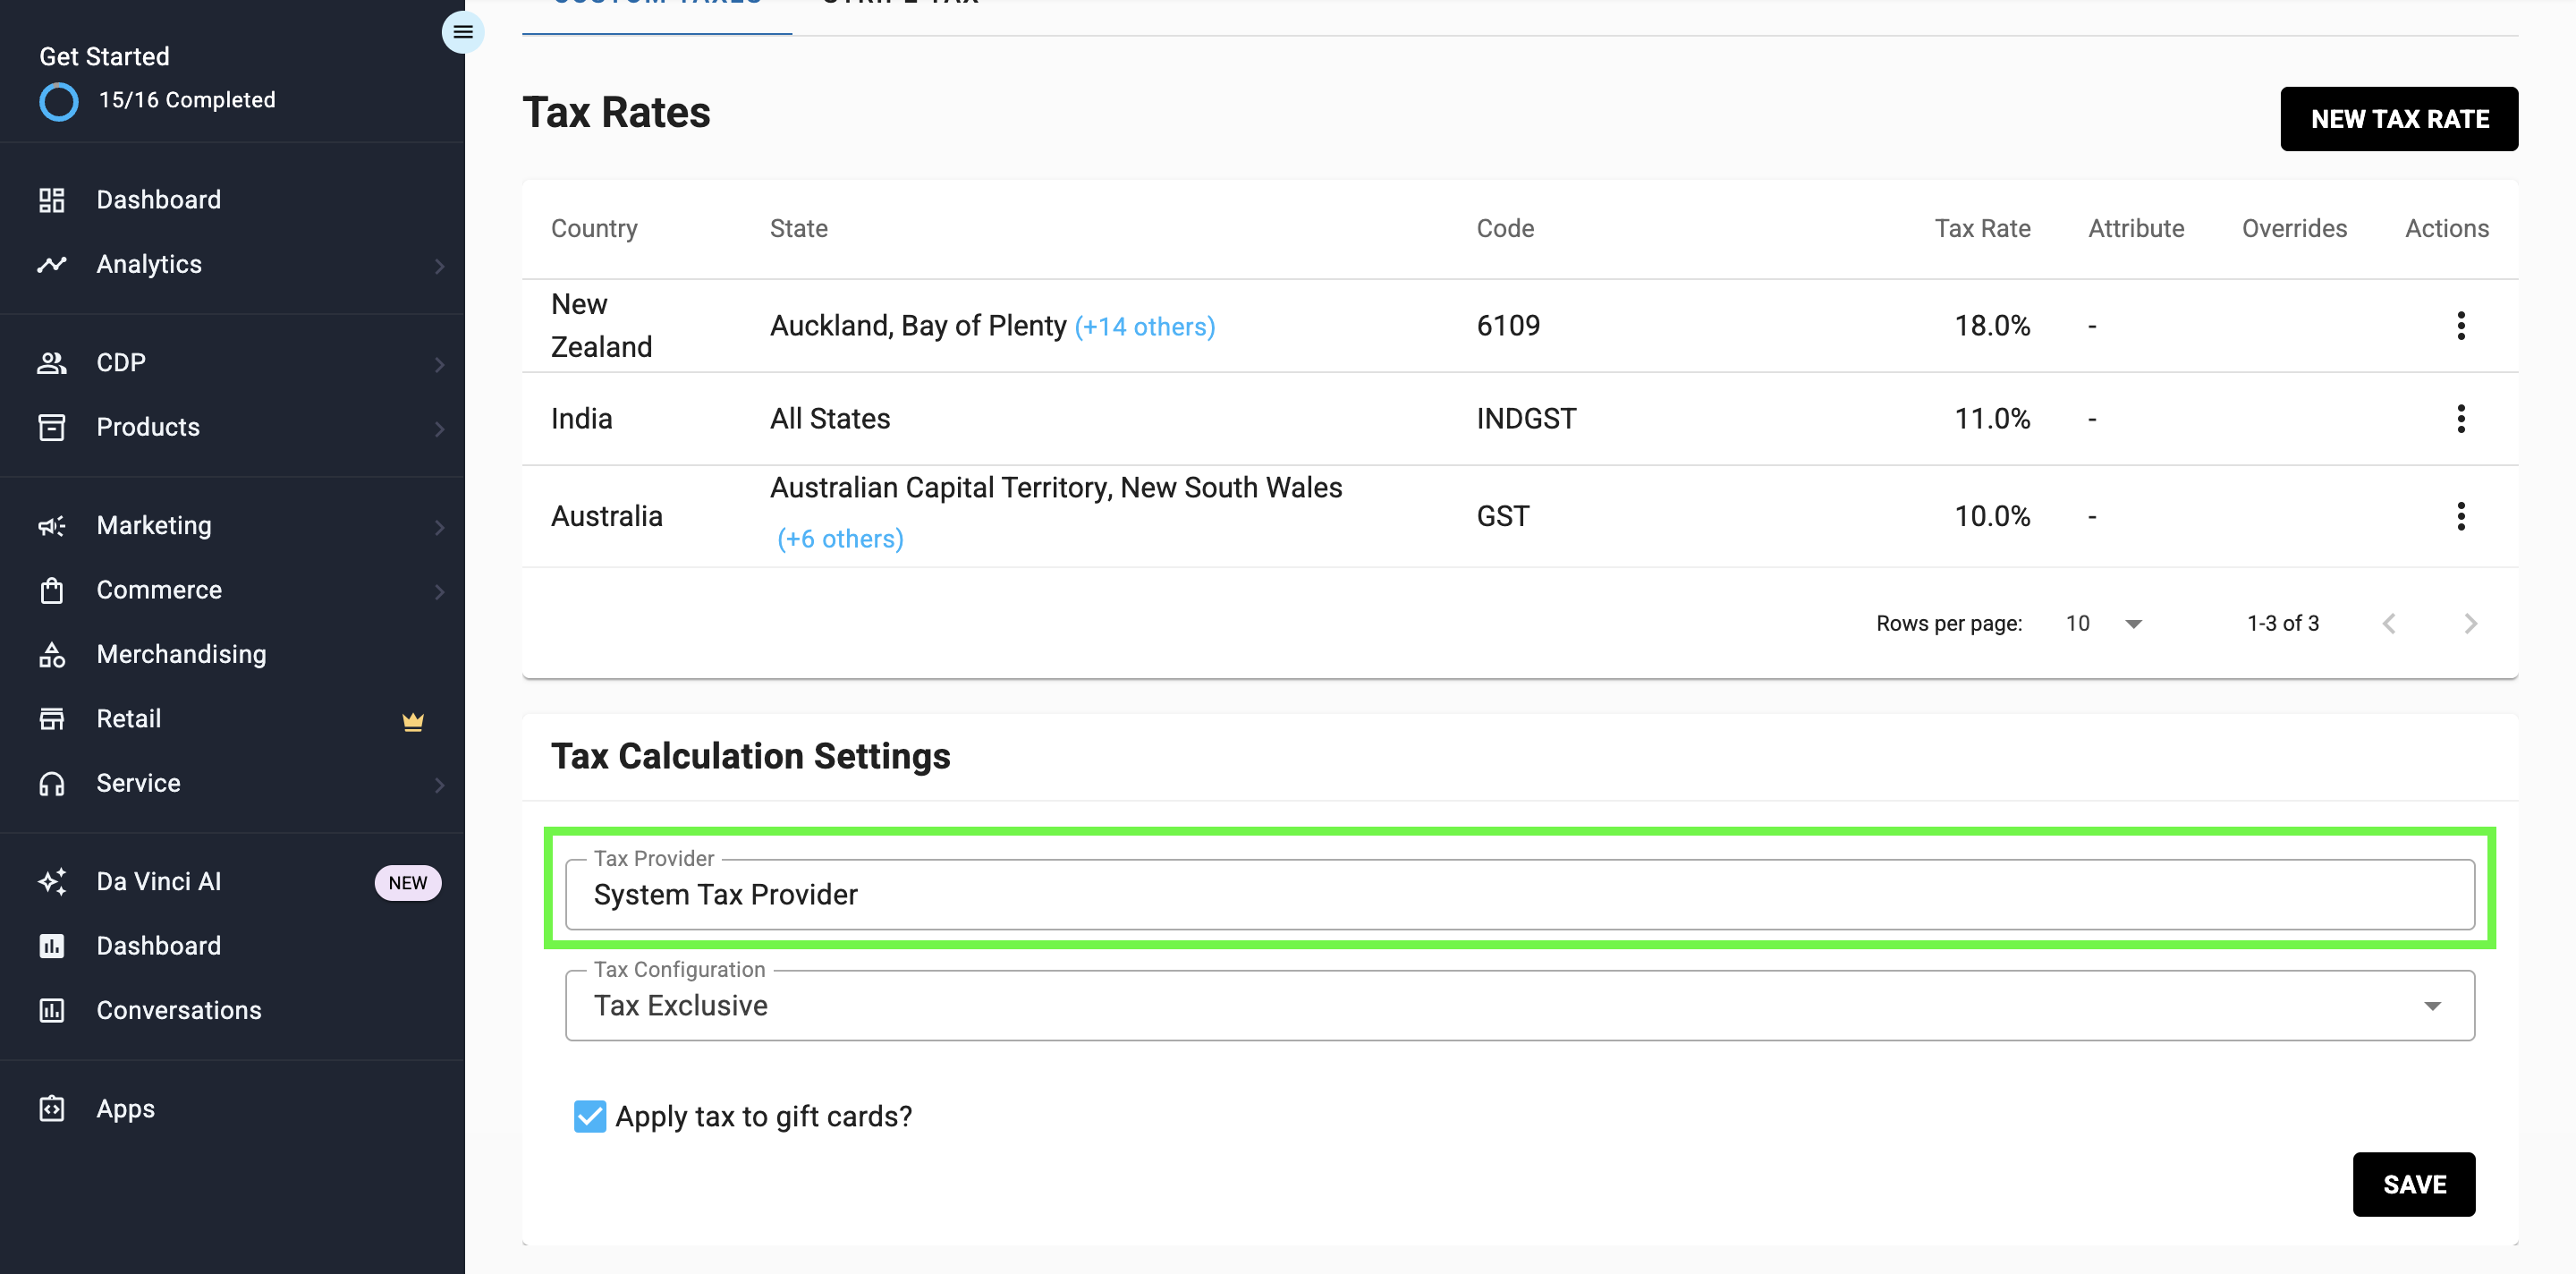Open the Da Vinci Dashboard bar chart icon
The image size is (2576, 1274).
click(52, 946)
